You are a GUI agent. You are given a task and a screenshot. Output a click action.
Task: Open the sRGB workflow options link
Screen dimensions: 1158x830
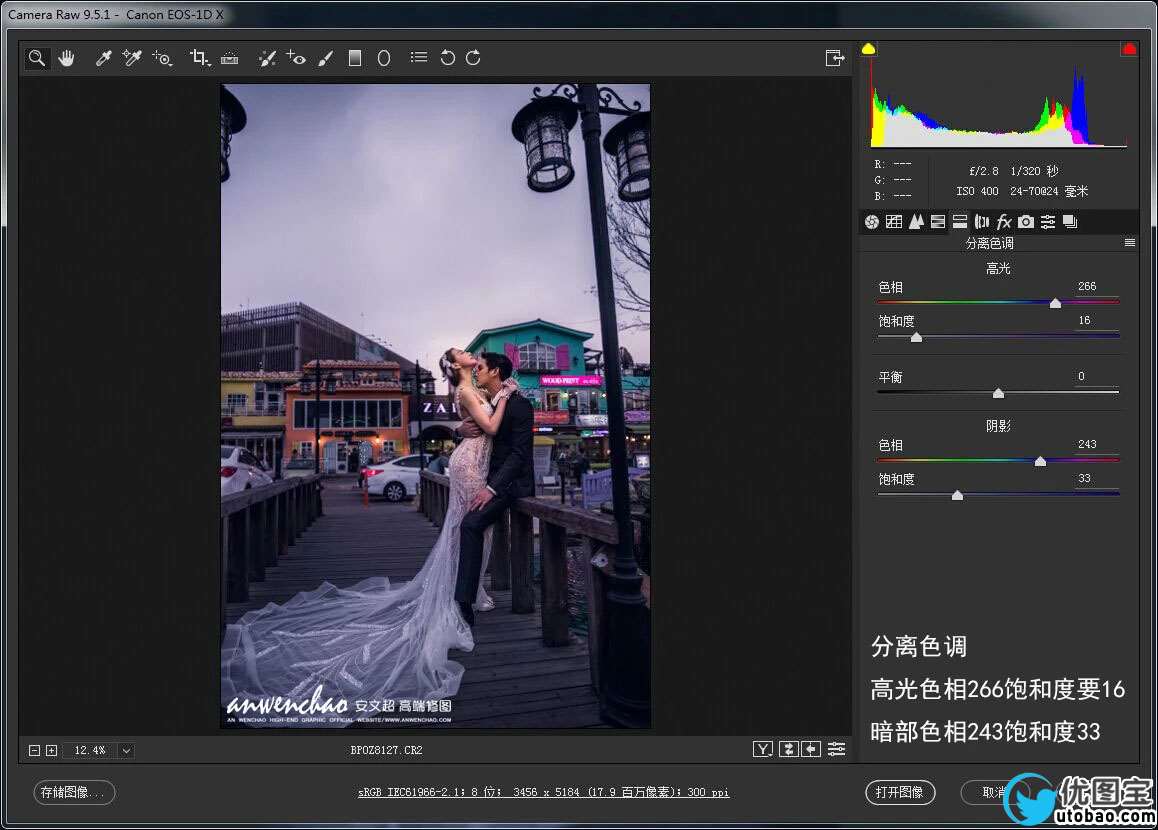click(x=544, y=792)
